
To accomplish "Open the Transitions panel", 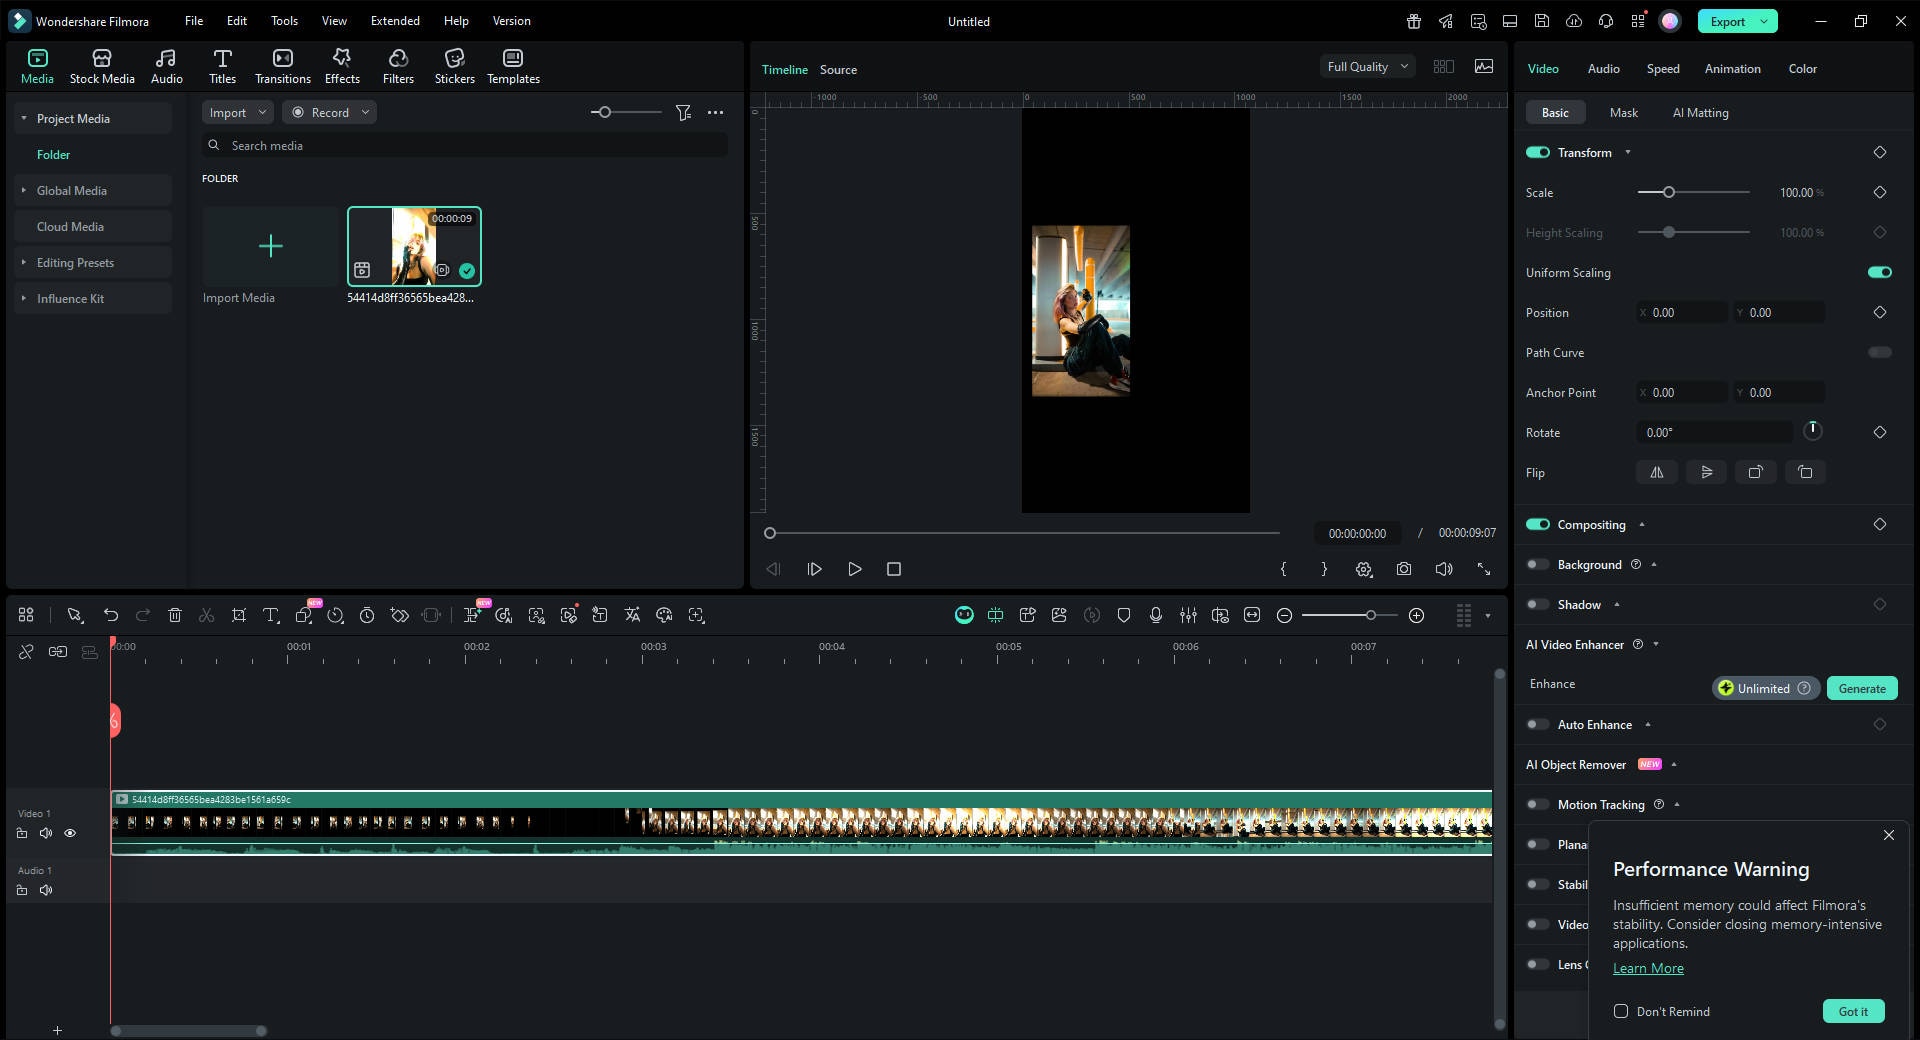I will [x=282, y=66].
